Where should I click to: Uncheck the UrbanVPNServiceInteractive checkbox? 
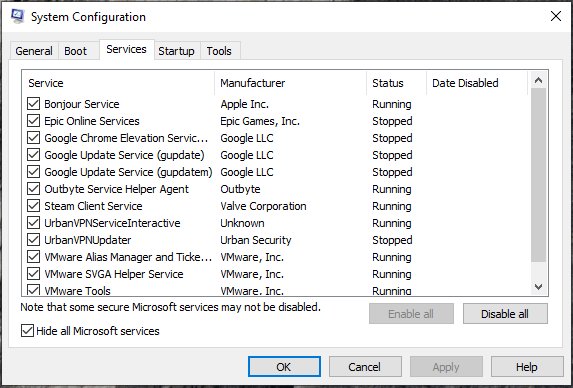(x=34, y=223)
